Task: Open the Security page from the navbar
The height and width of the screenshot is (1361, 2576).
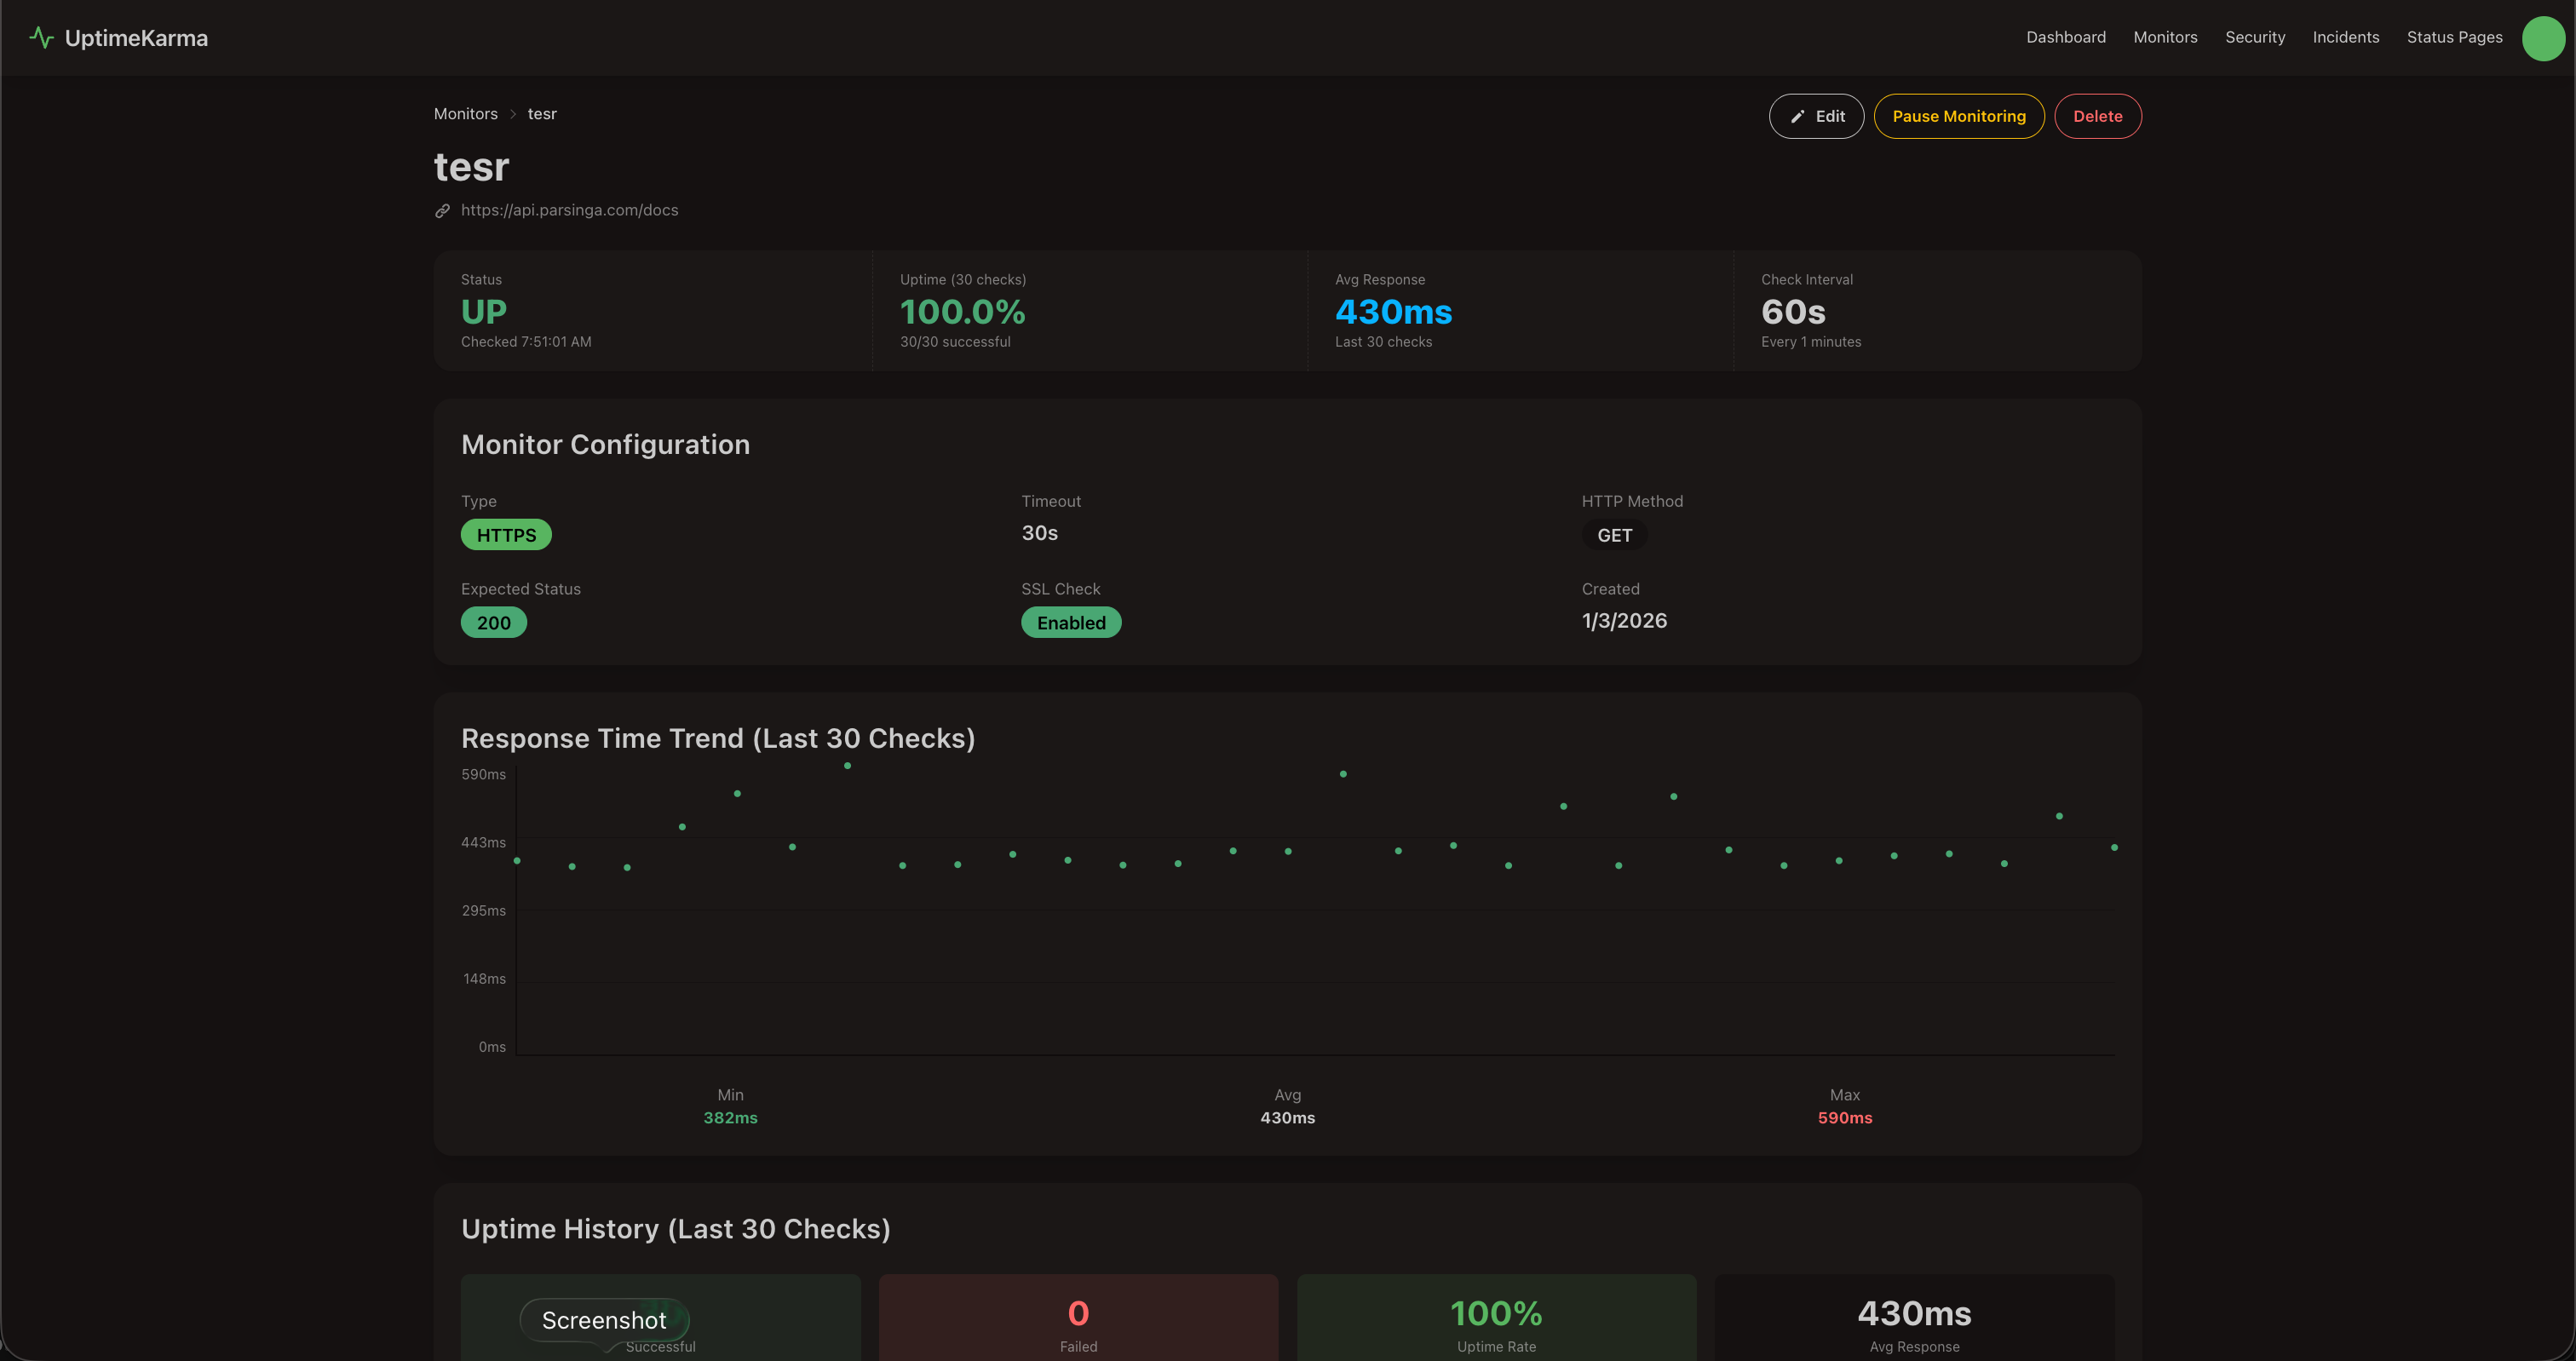Action: (x=2254, y=37)
